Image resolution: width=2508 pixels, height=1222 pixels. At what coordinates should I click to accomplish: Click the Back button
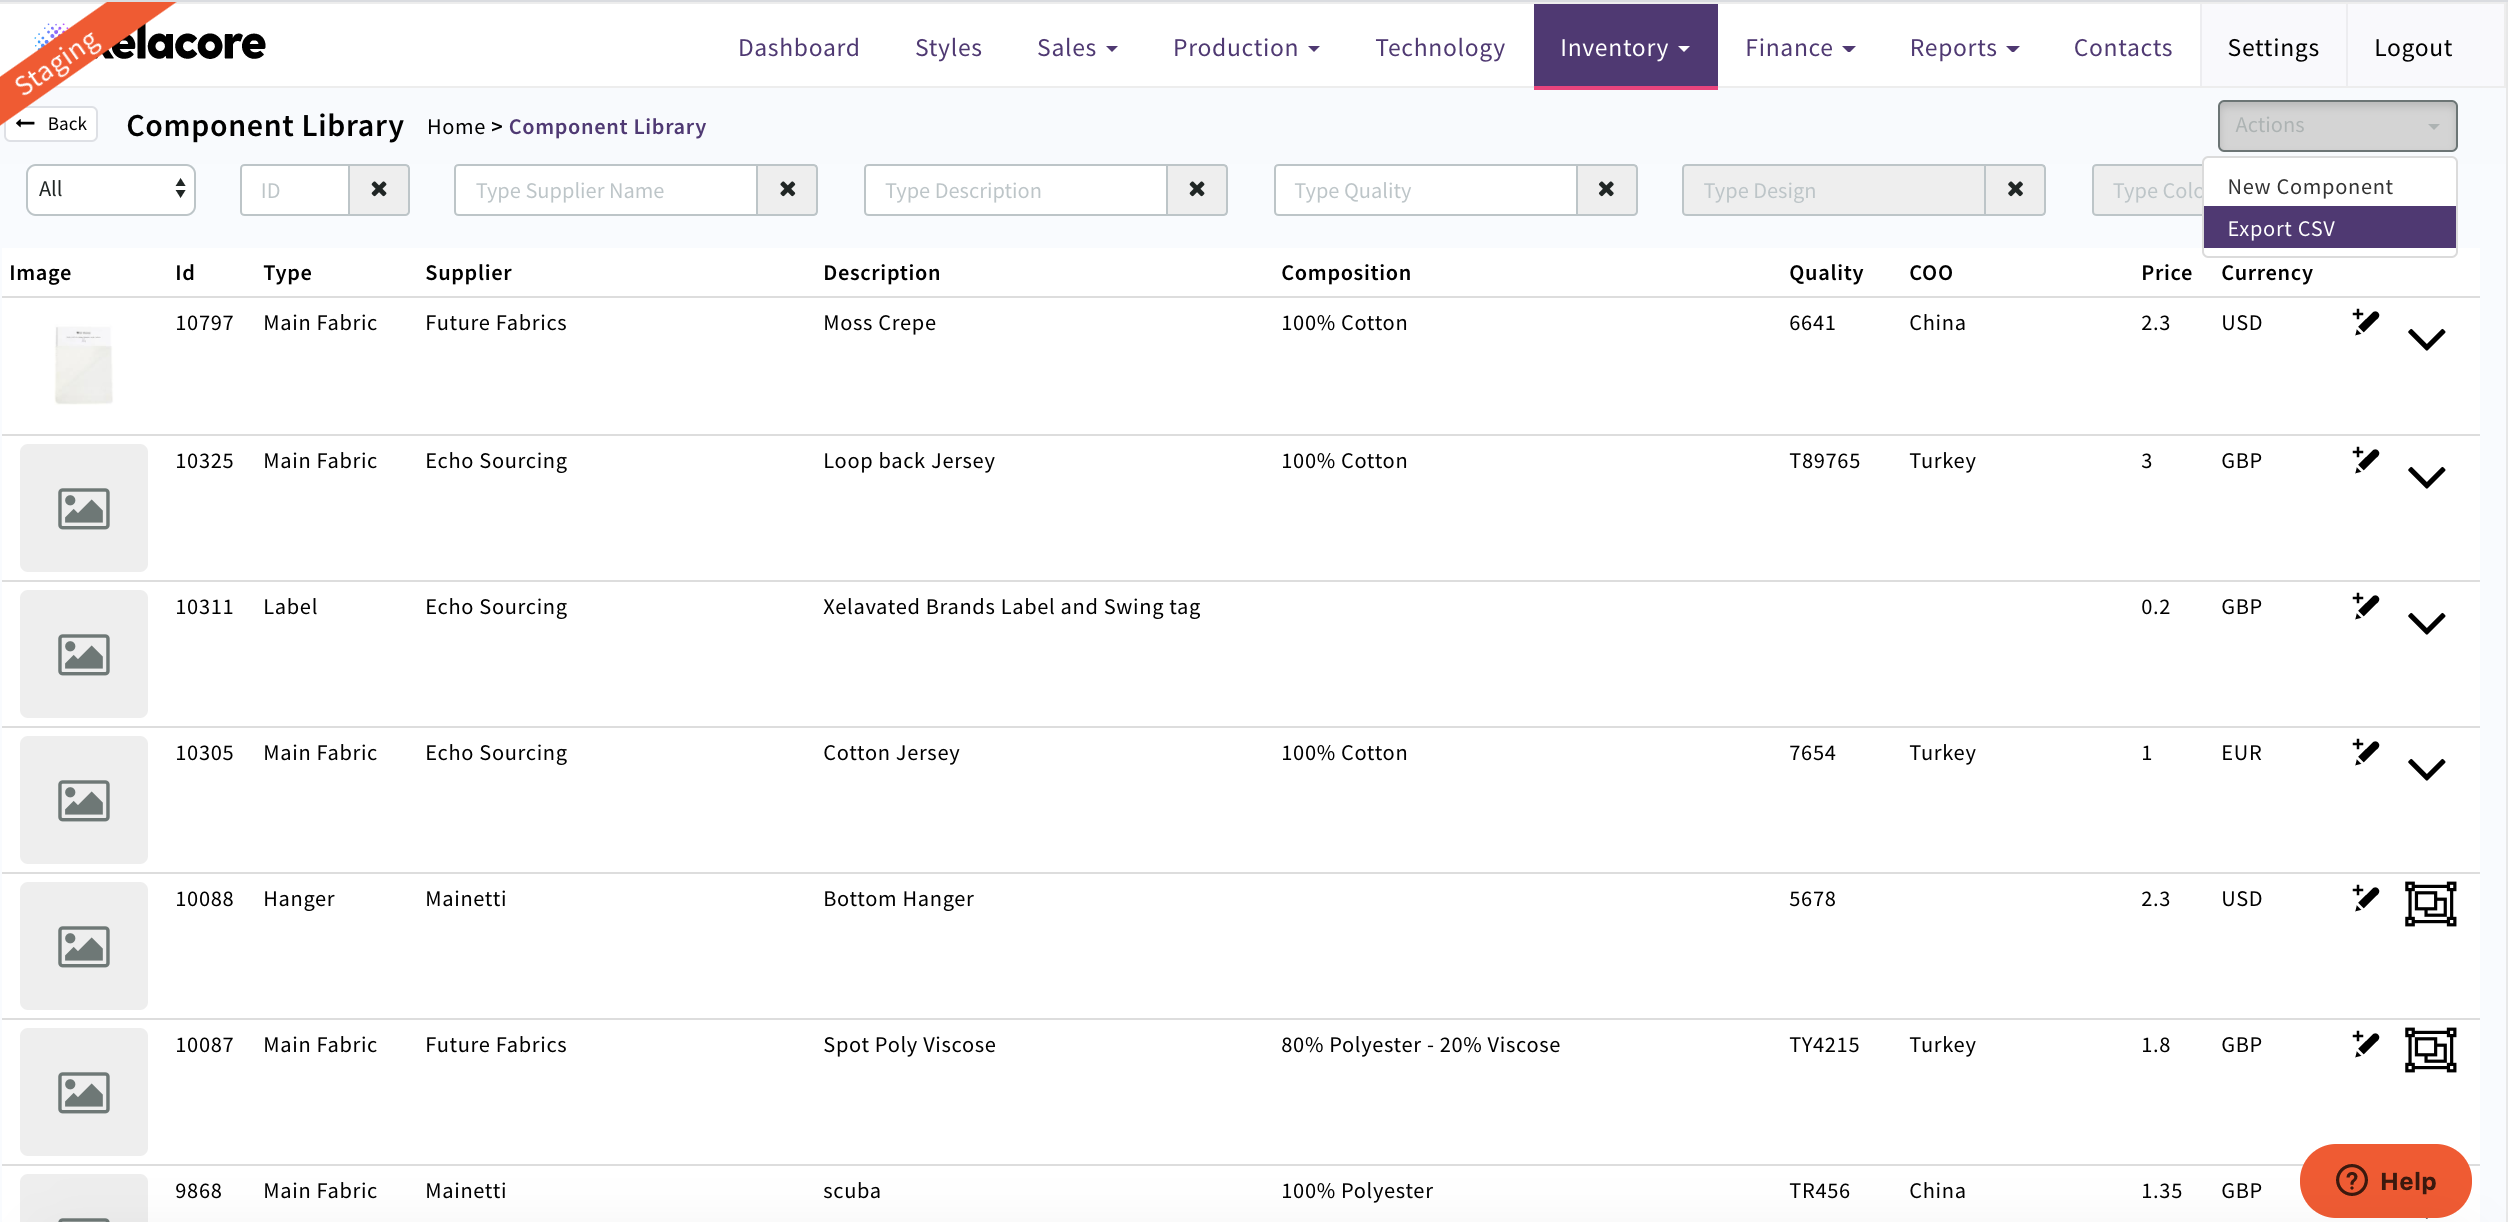[x=52, y=124]
